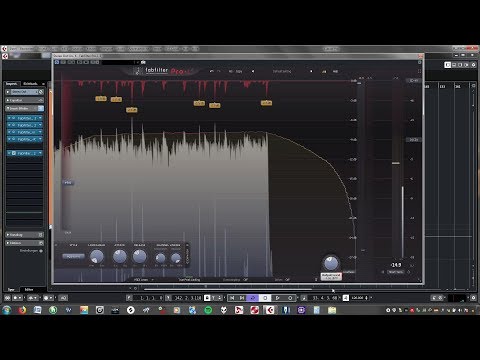This screenshot has width=480, height=360.
Task: Select the Editor tab at bottom left
Action: (29, 289)
